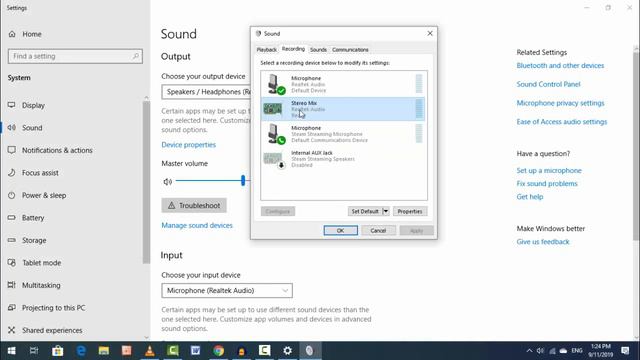640x360 pixels.
Task: Switch to the Recording tab
Action: 293,49
